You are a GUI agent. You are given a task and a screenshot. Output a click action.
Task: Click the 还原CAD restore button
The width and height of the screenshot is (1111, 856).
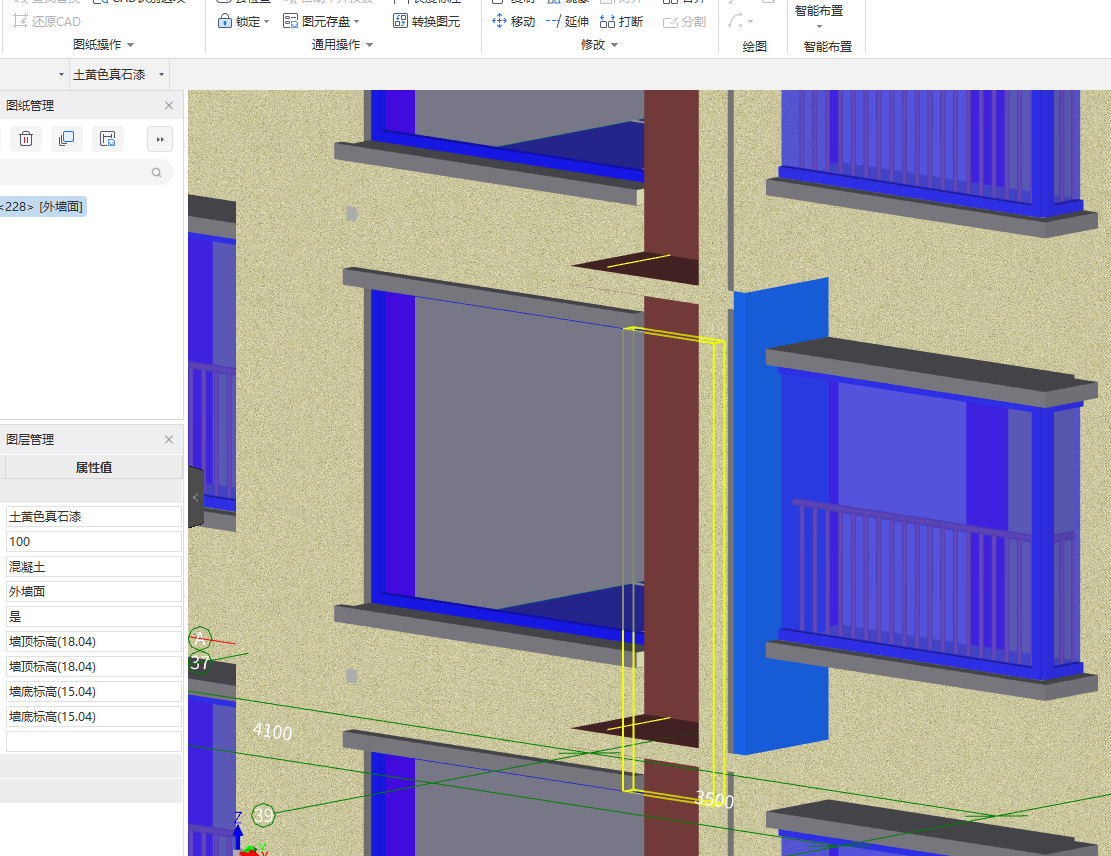47,21
